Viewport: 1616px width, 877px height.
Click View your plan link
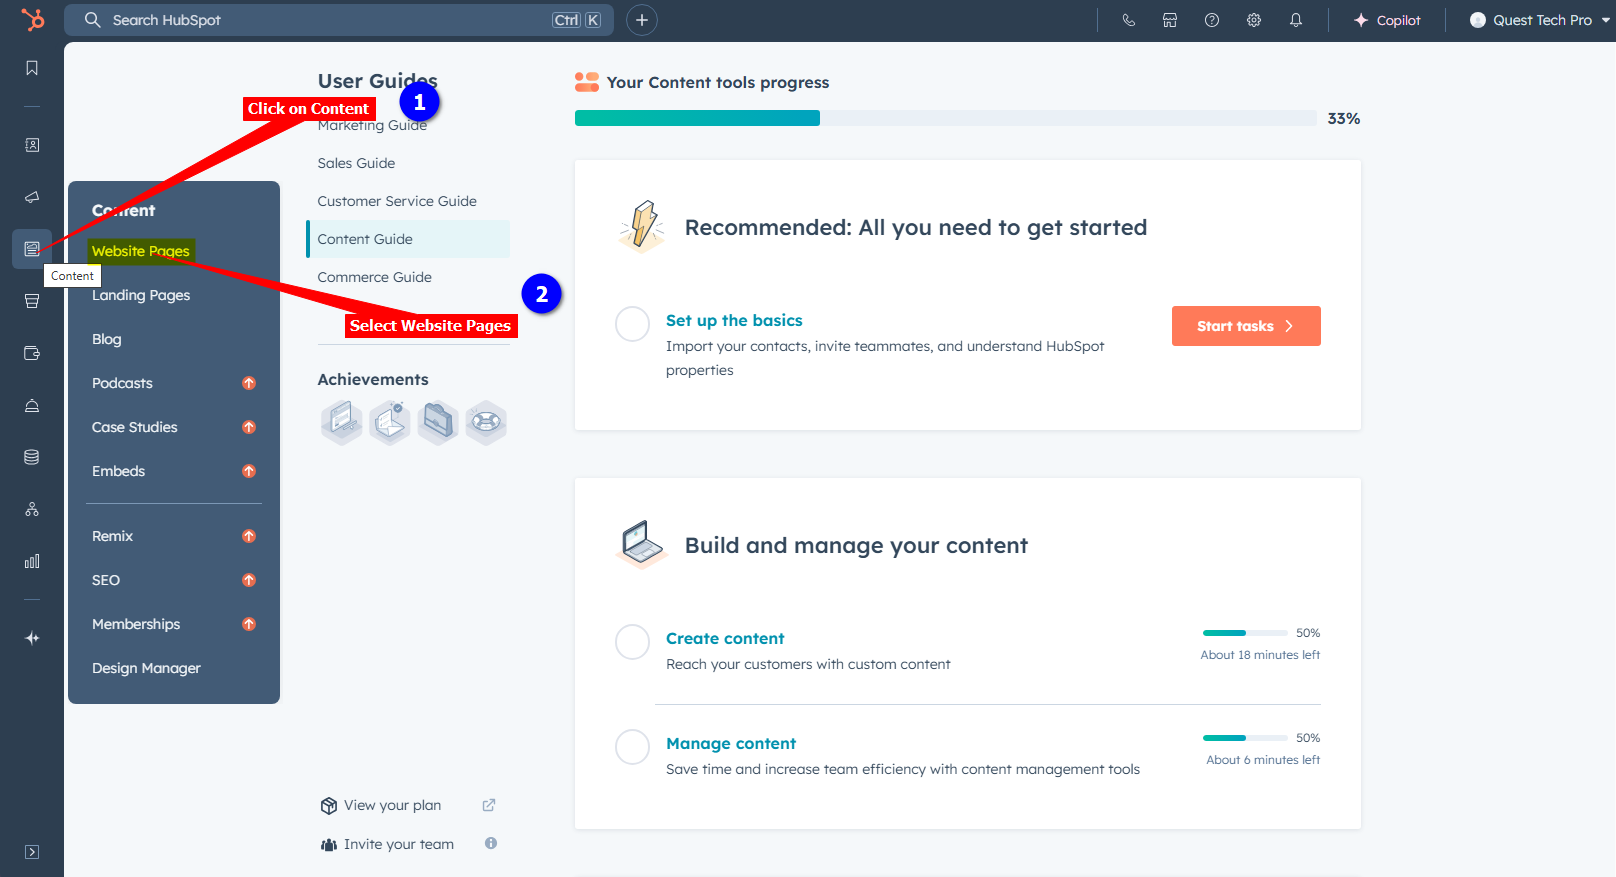pyautogui.click(x=392, y=805)
